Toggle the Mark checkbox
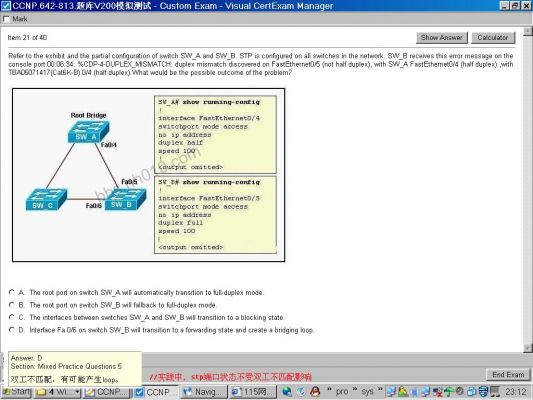 [6, 19]
